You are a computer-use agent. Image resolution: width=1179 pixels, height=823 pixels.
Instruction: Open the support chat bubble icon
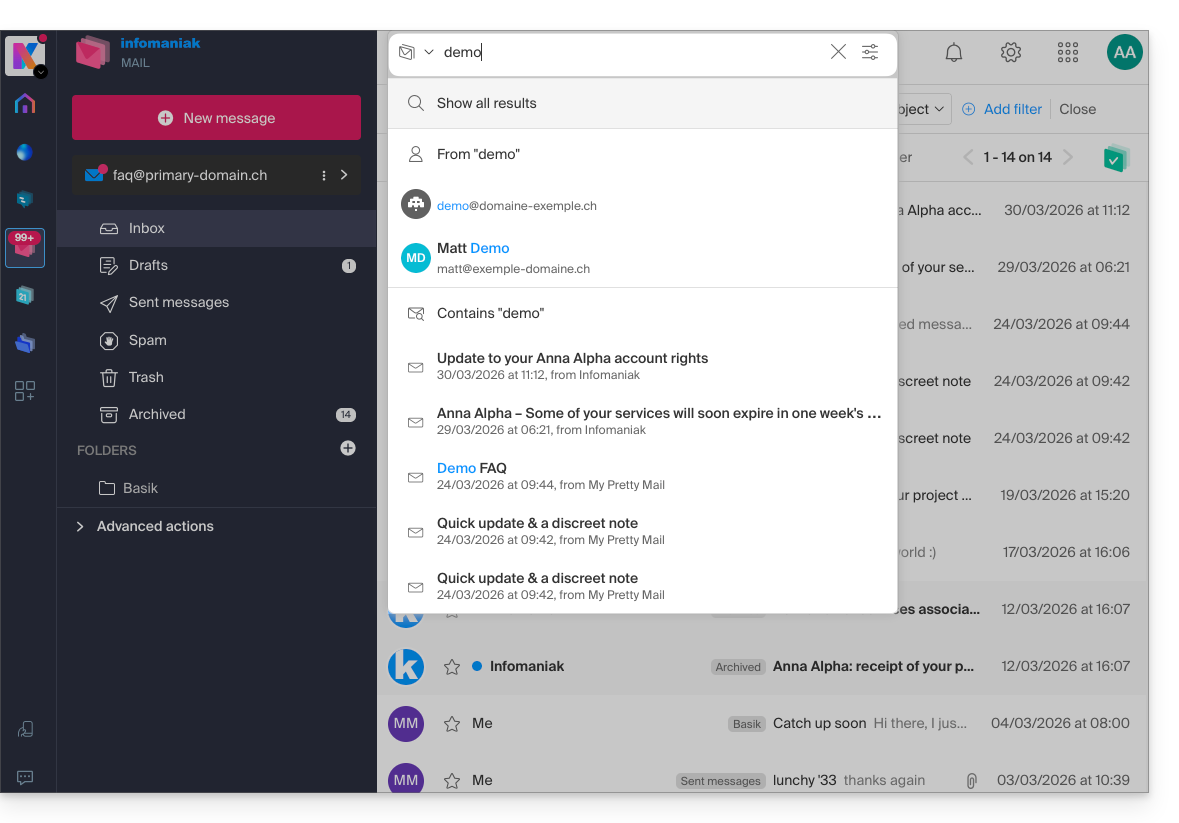25,777
